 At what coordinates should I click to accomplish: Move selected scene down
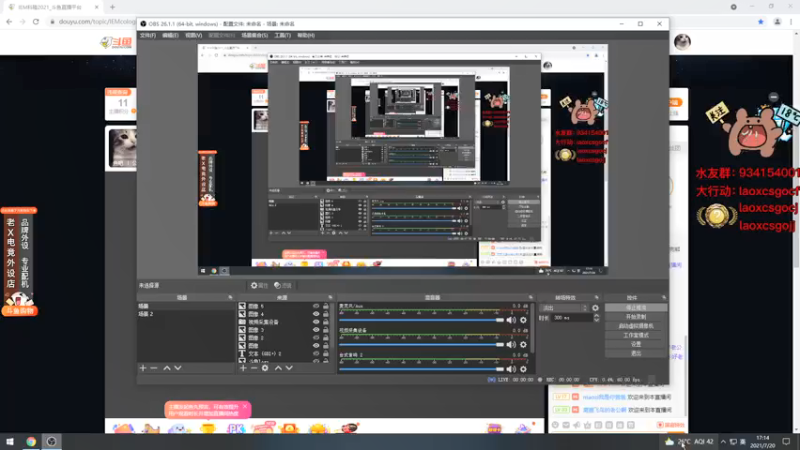[x=178, y=368]
